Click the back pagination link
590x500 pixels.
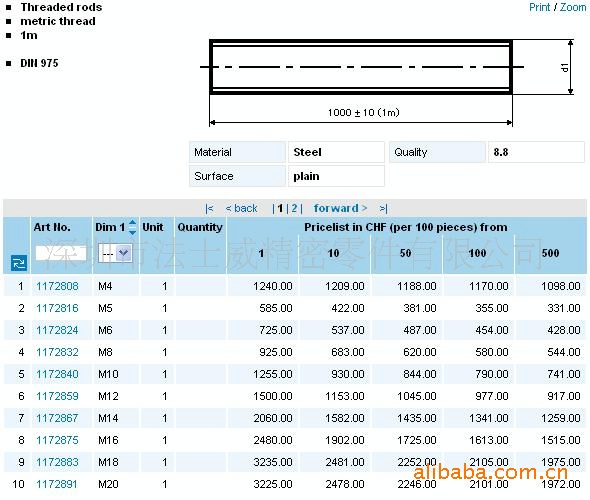point(241,208)
